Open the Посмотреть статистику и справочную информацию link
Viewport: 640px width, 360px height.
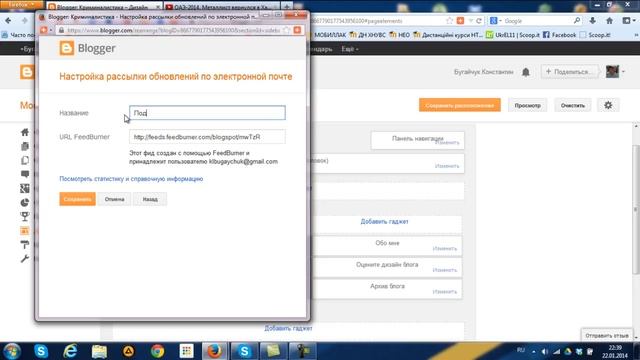pyautogui.click(x=131, y=179)
